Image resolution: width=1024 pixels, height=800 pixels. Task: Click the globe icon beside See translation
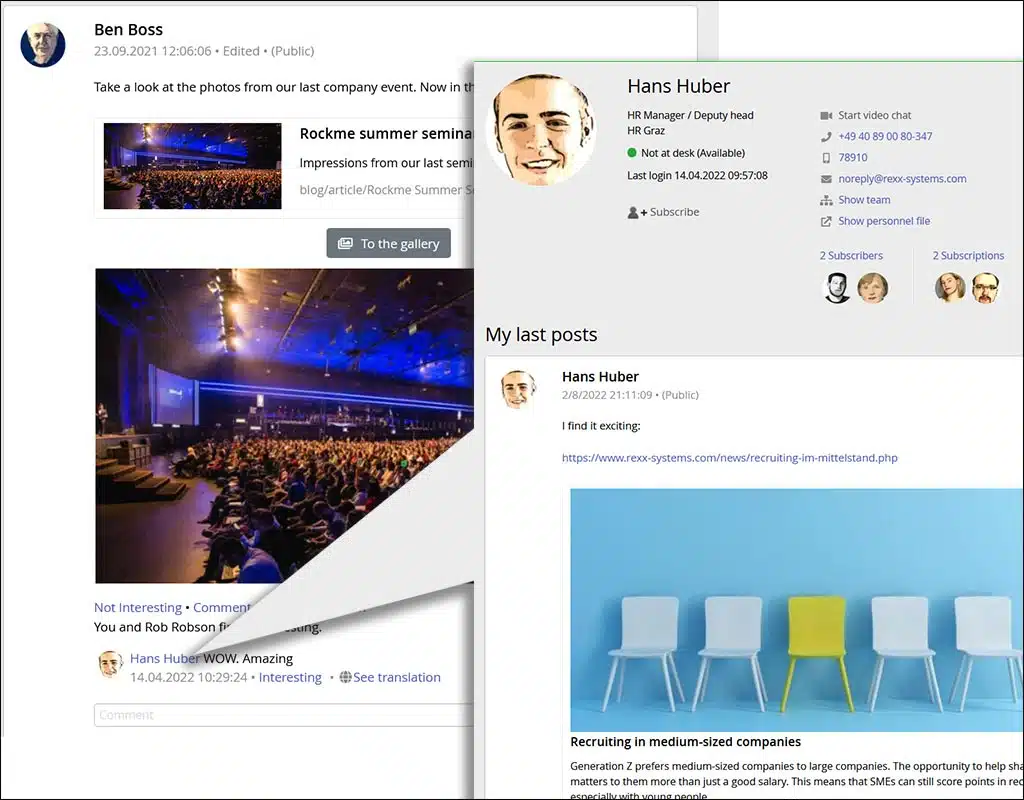[345, 677]
